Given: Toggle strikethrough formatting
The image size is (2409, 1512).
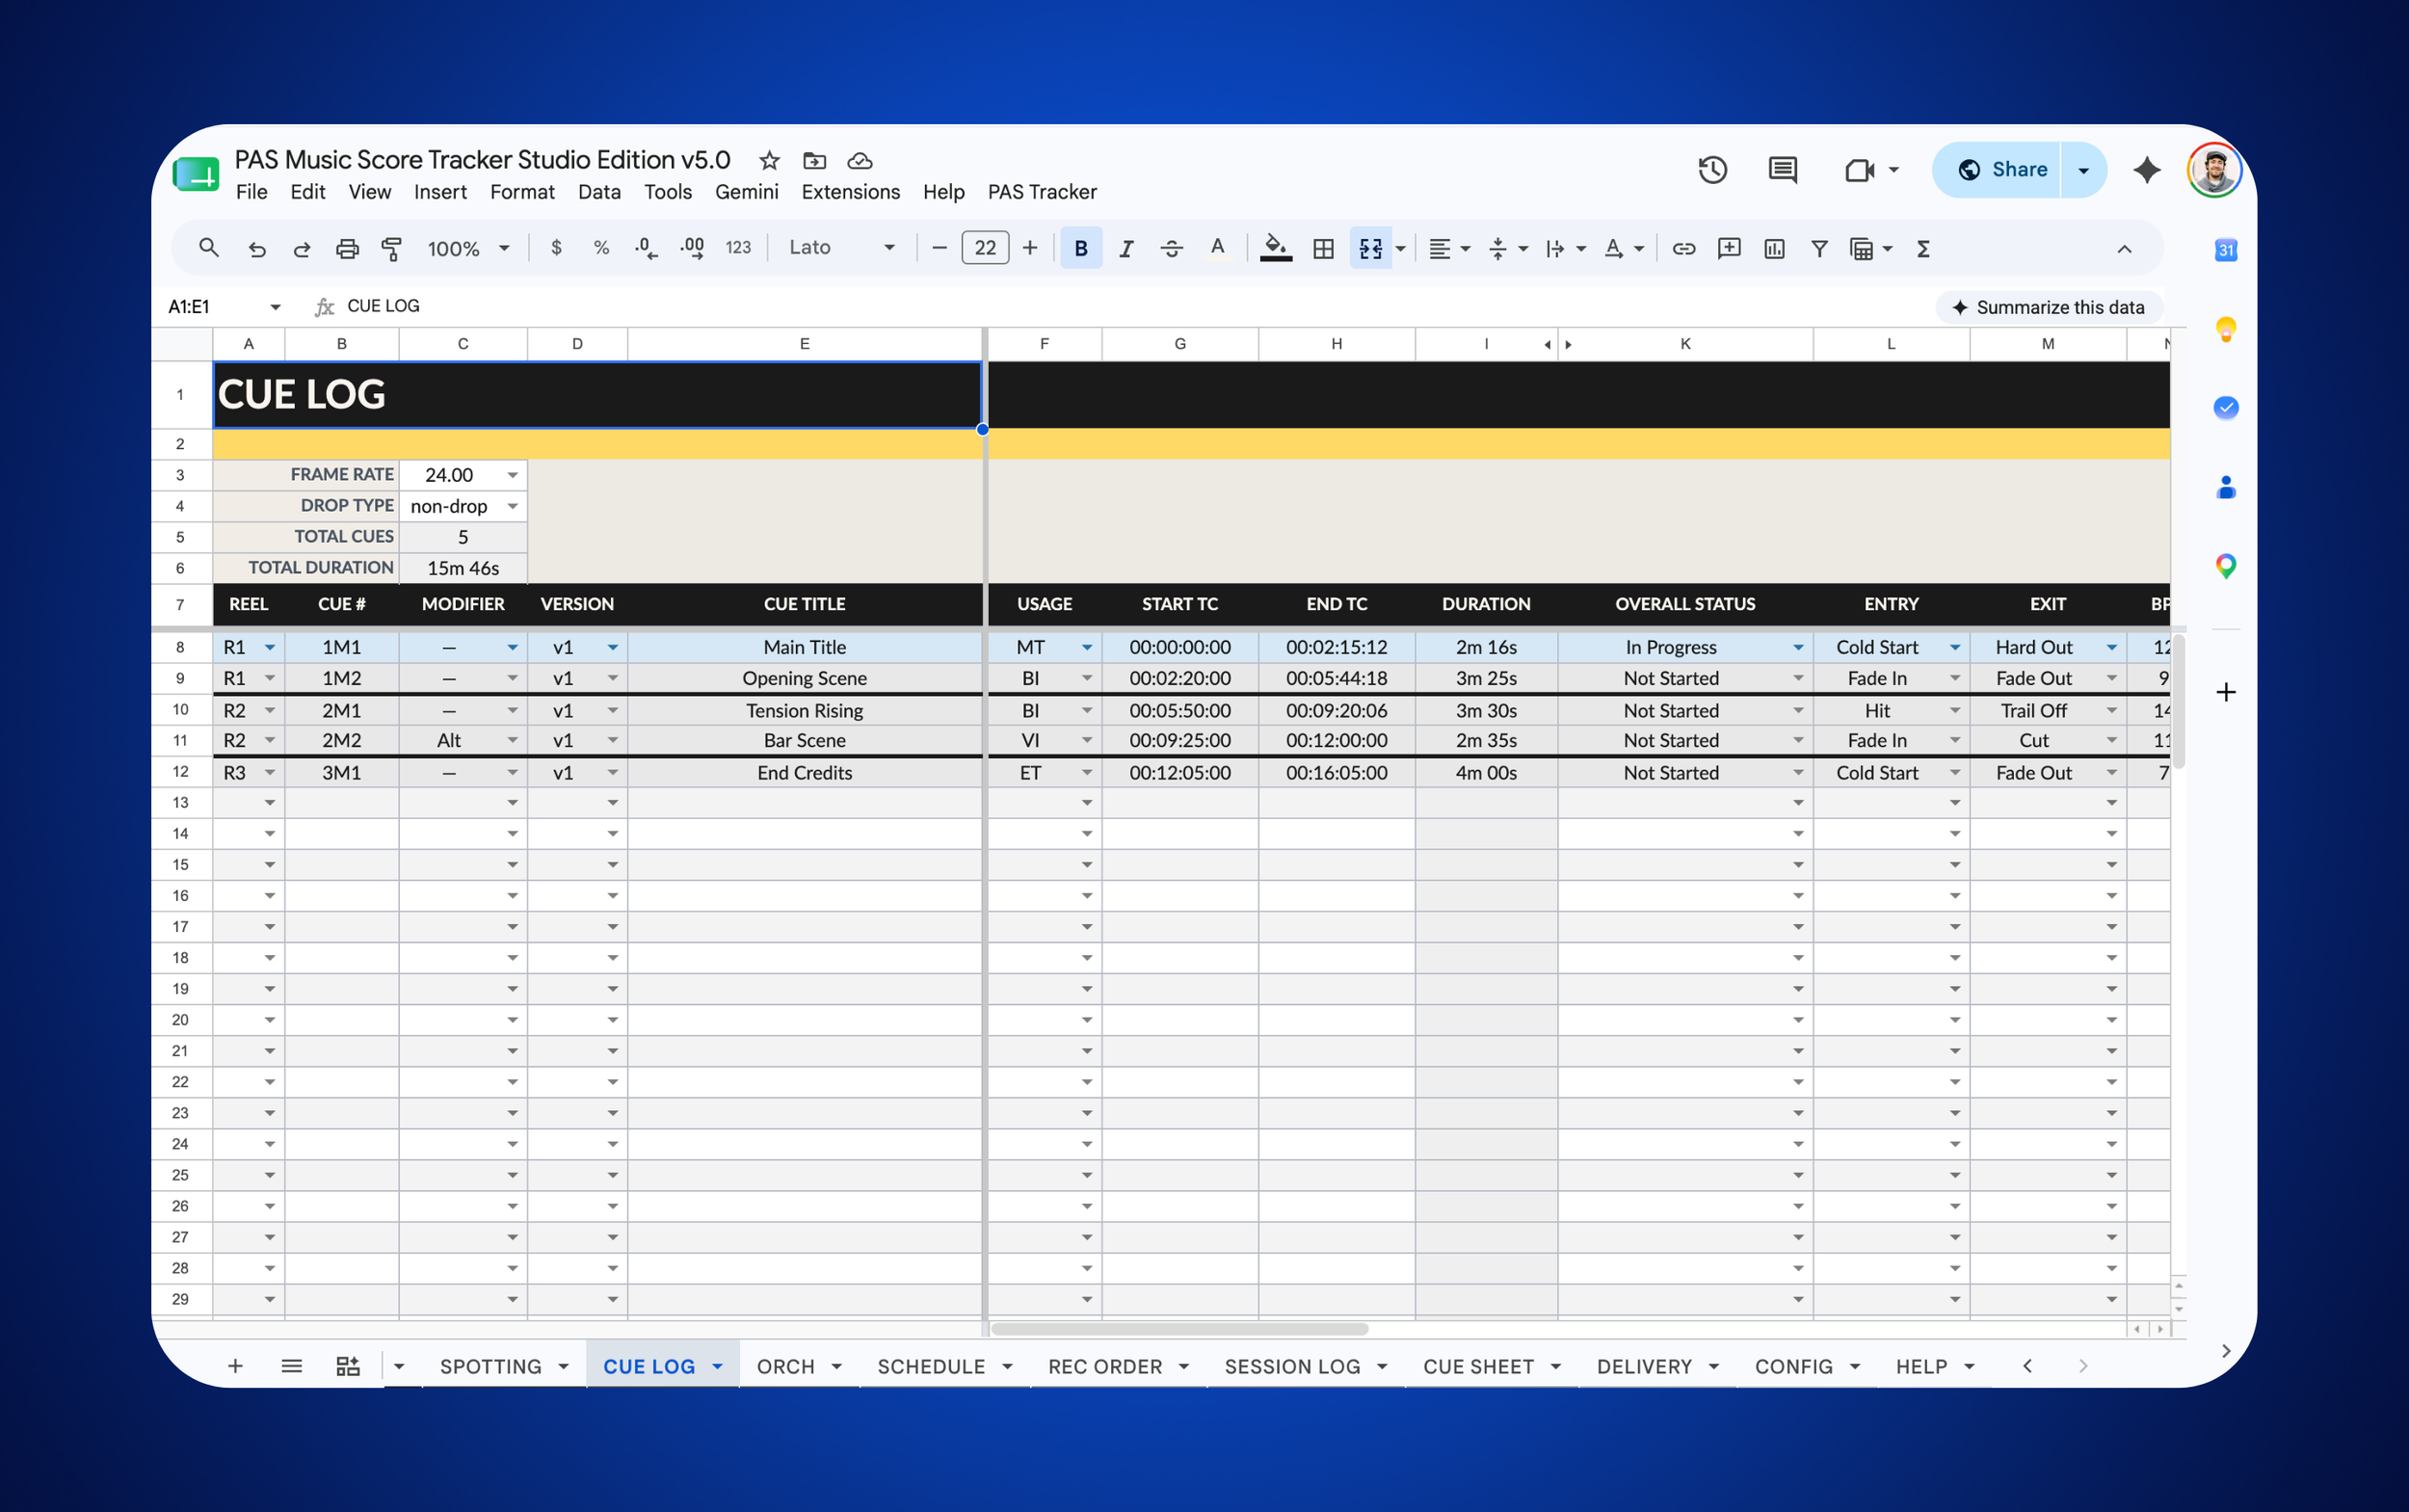Looking at the screenshot, I should coord(1171,248).
